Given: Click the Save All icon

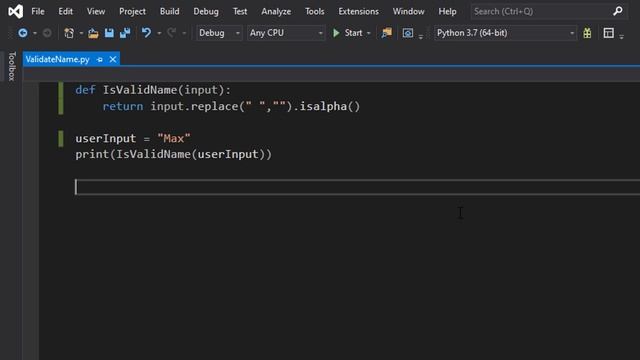Looking at the screenshot, I should tap(125, 33).
